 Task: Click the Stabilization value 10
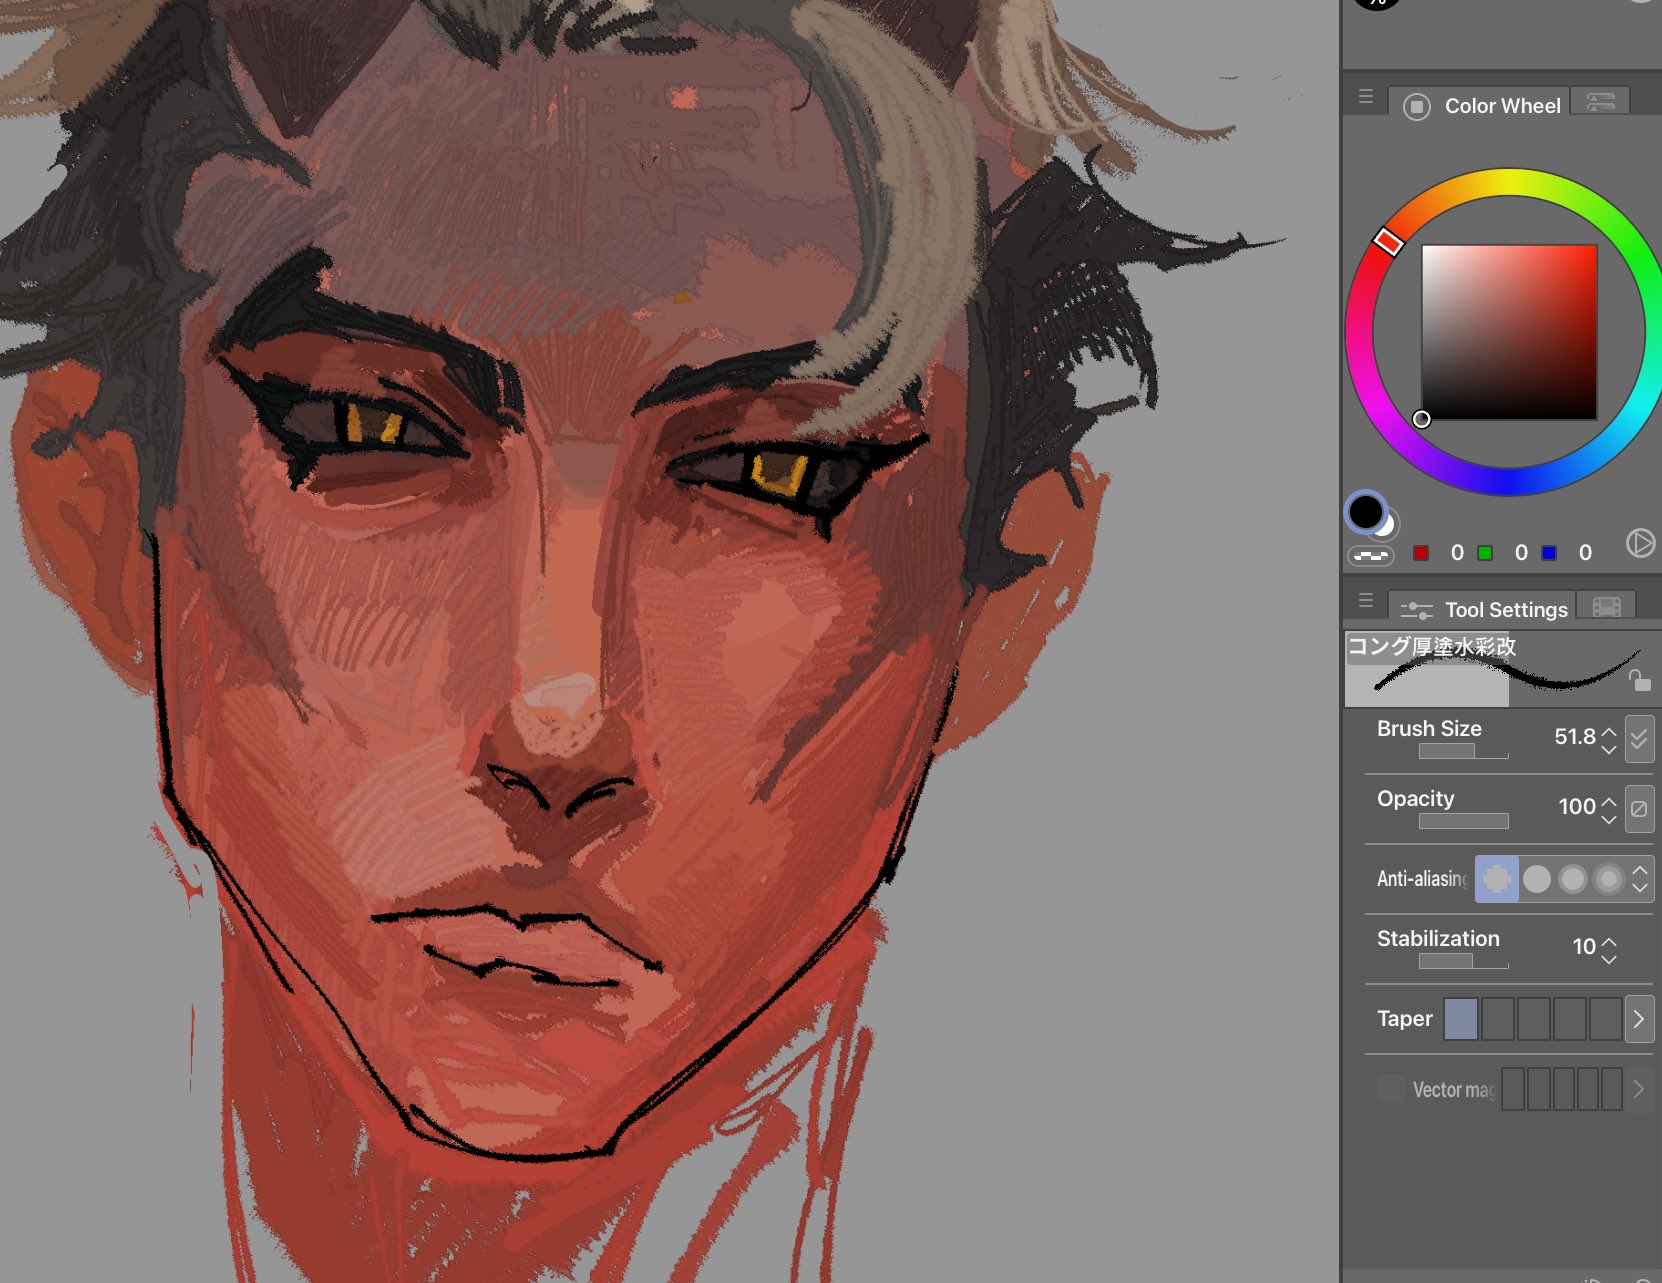pos(1584,947)
